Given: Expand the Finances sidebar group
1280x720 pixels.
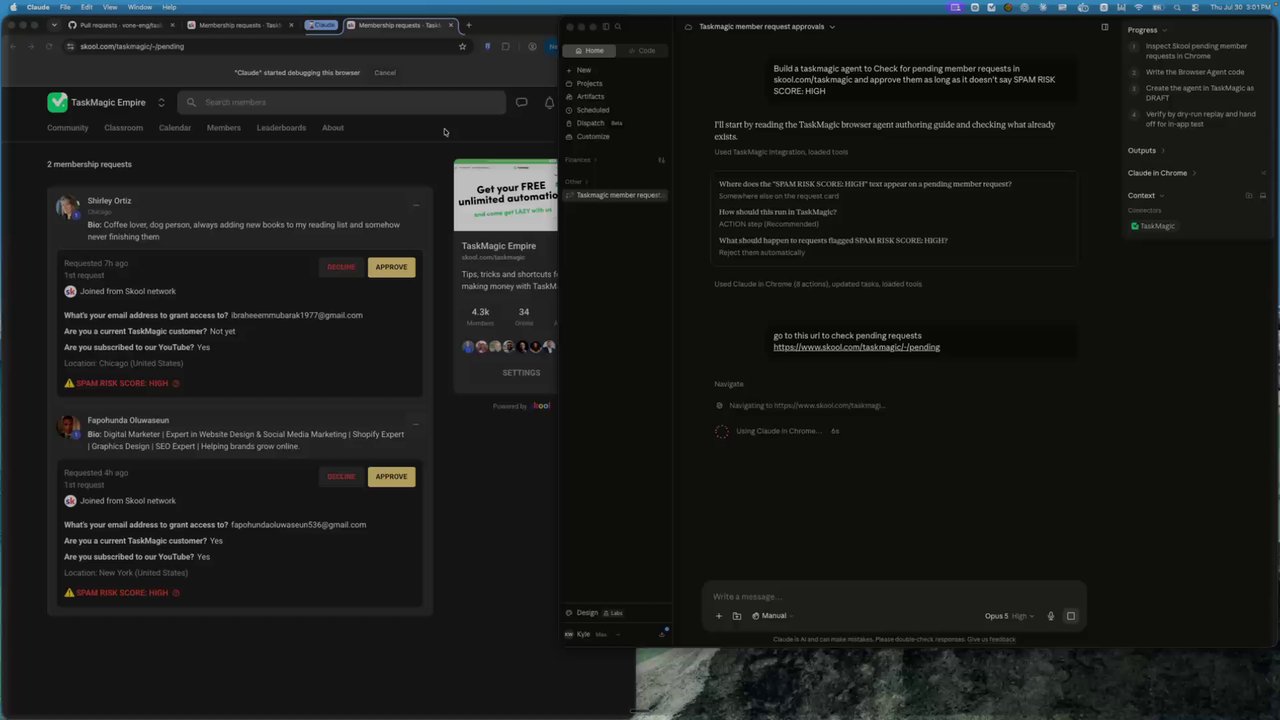Looking at the screenshot, I should 581,160.
